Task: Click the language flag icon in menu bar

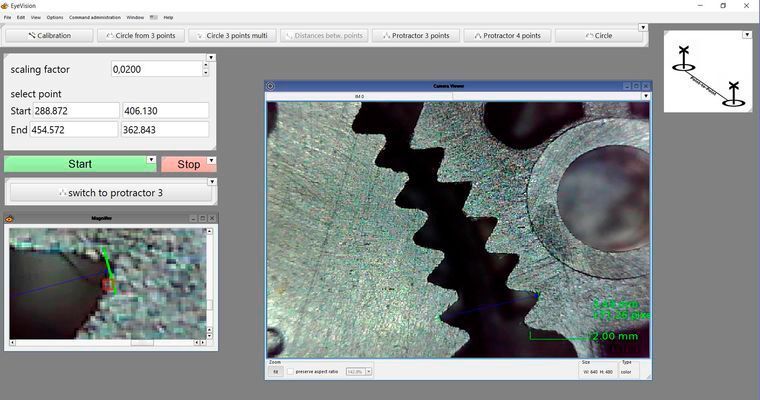Action: [x=154, y=17]
